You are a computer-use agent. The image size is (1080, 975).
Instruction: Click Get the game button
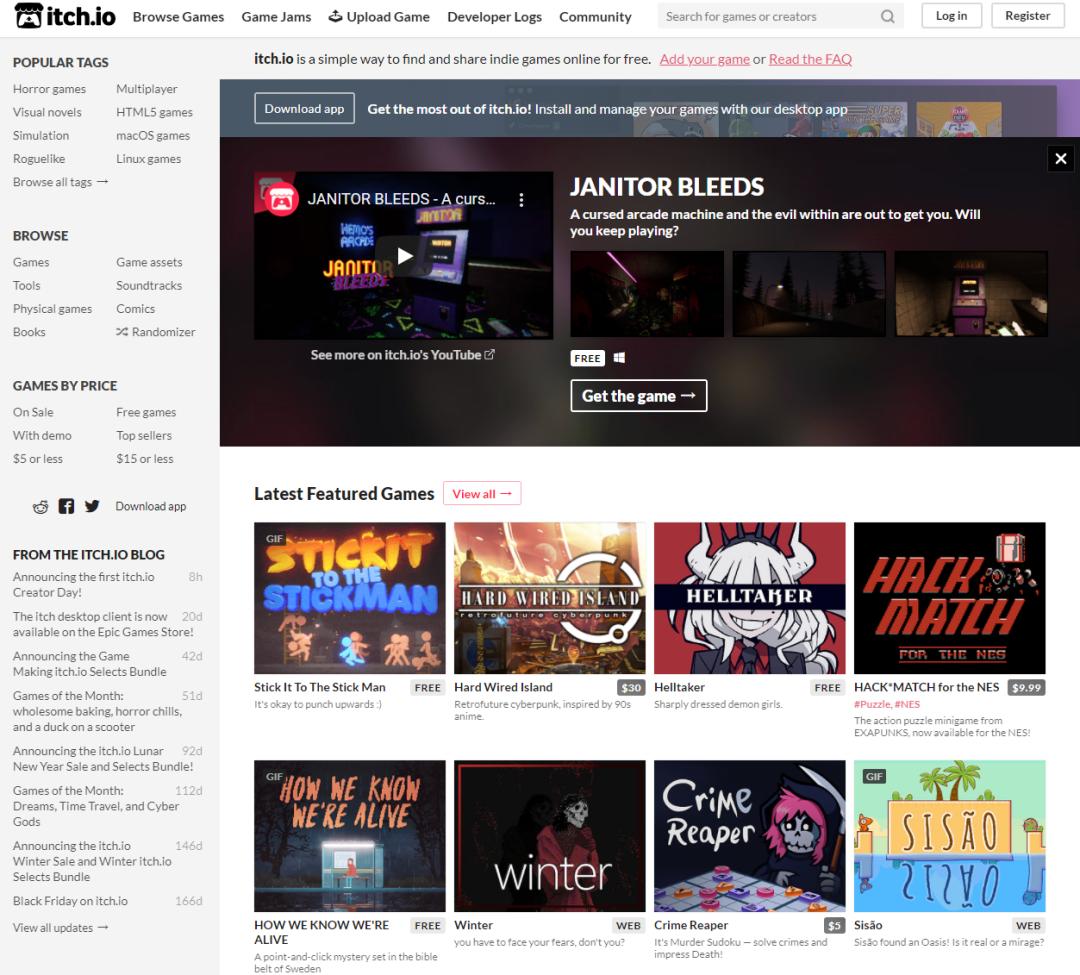[x=638, y=396]
